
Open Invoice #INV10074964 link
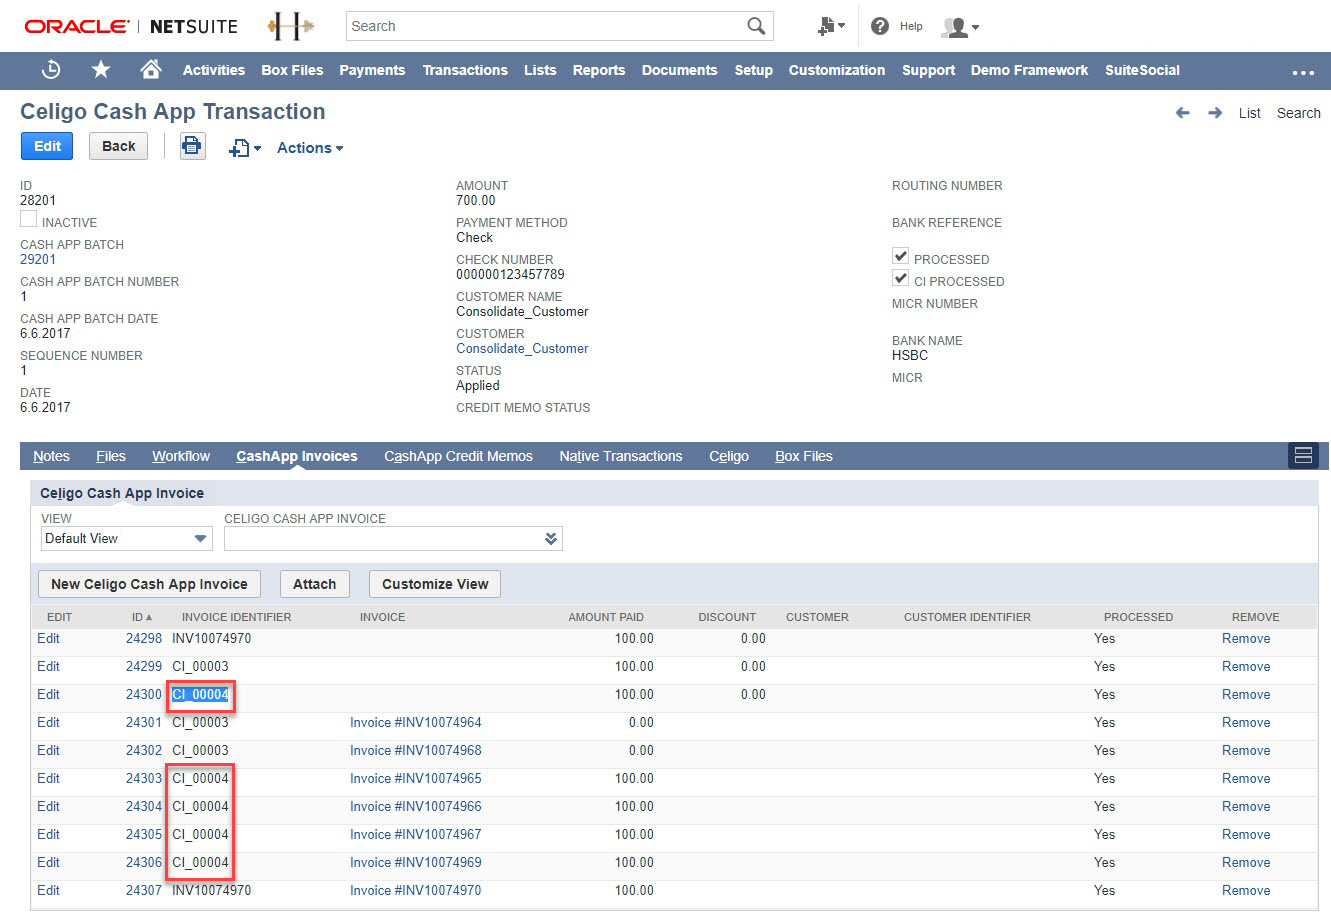(x=416, y=722)
